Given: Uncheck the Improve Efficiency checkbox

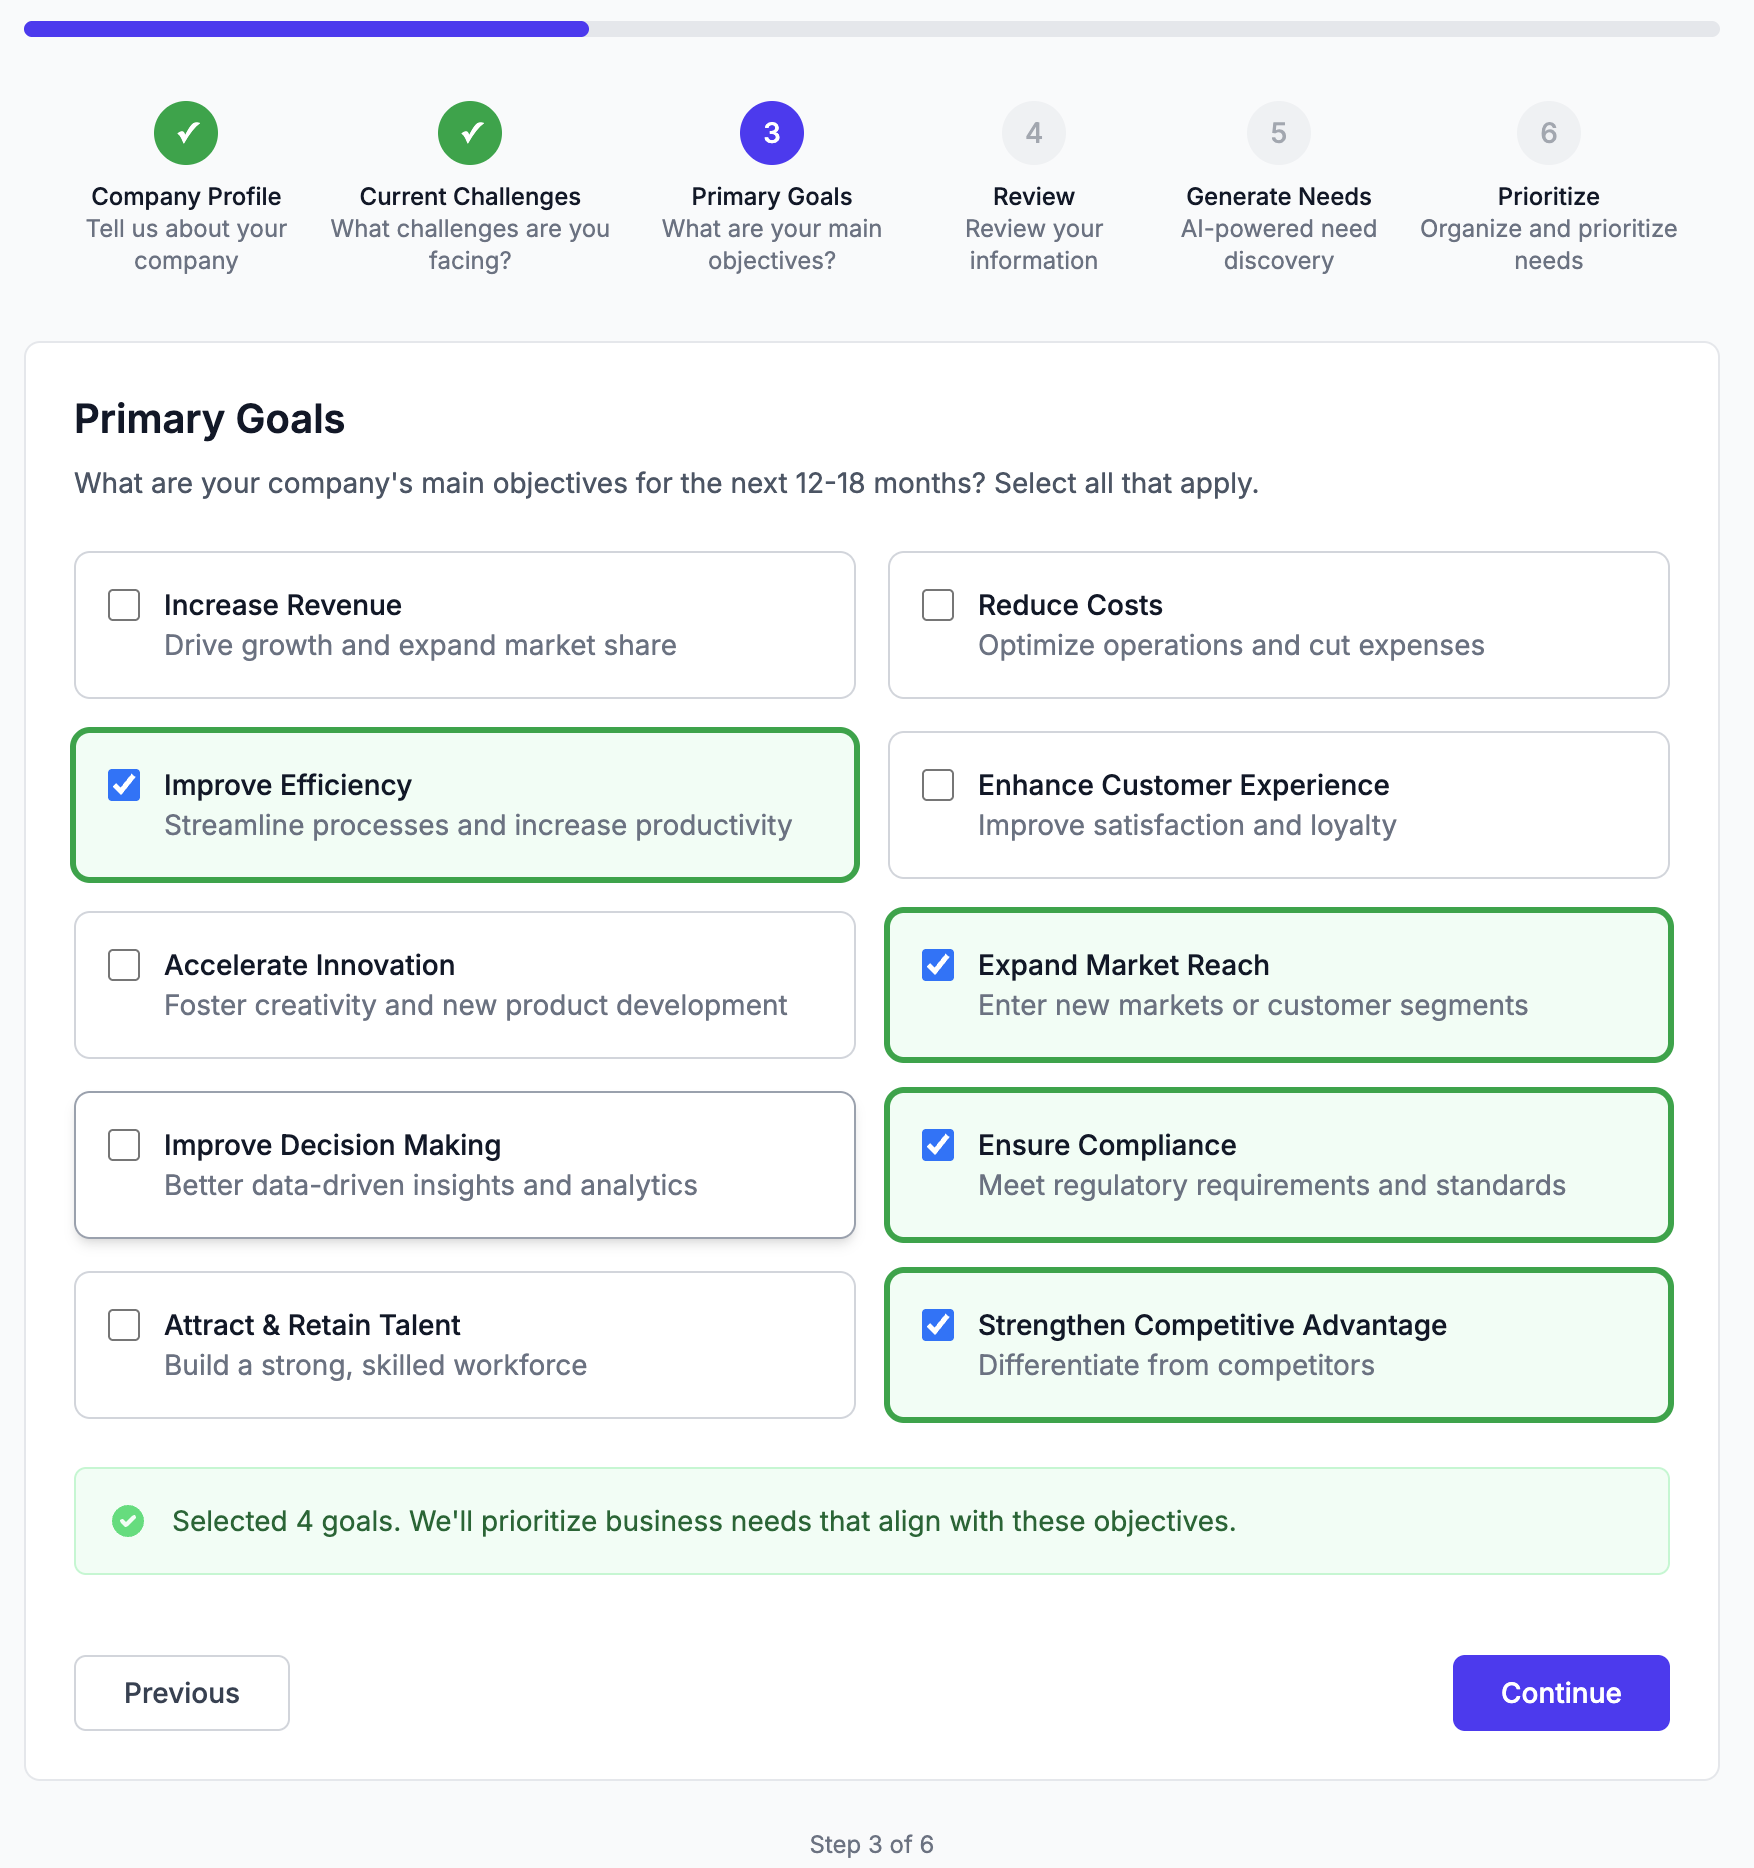Looking at the screenshot, I should pos(124,785).
